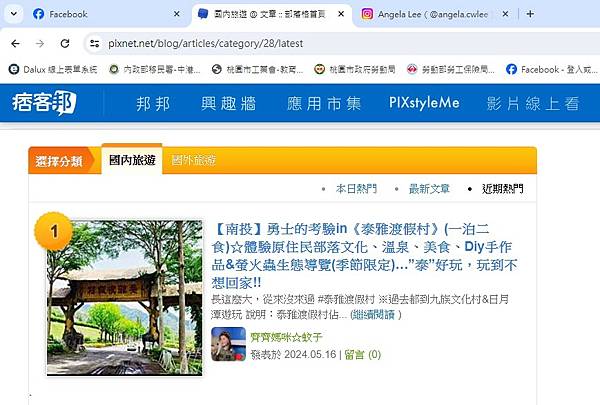Open the 邦邦 navigation menu
Image resolution: width=600 pixels, height=405 pixels.
[x=153, y=103]
